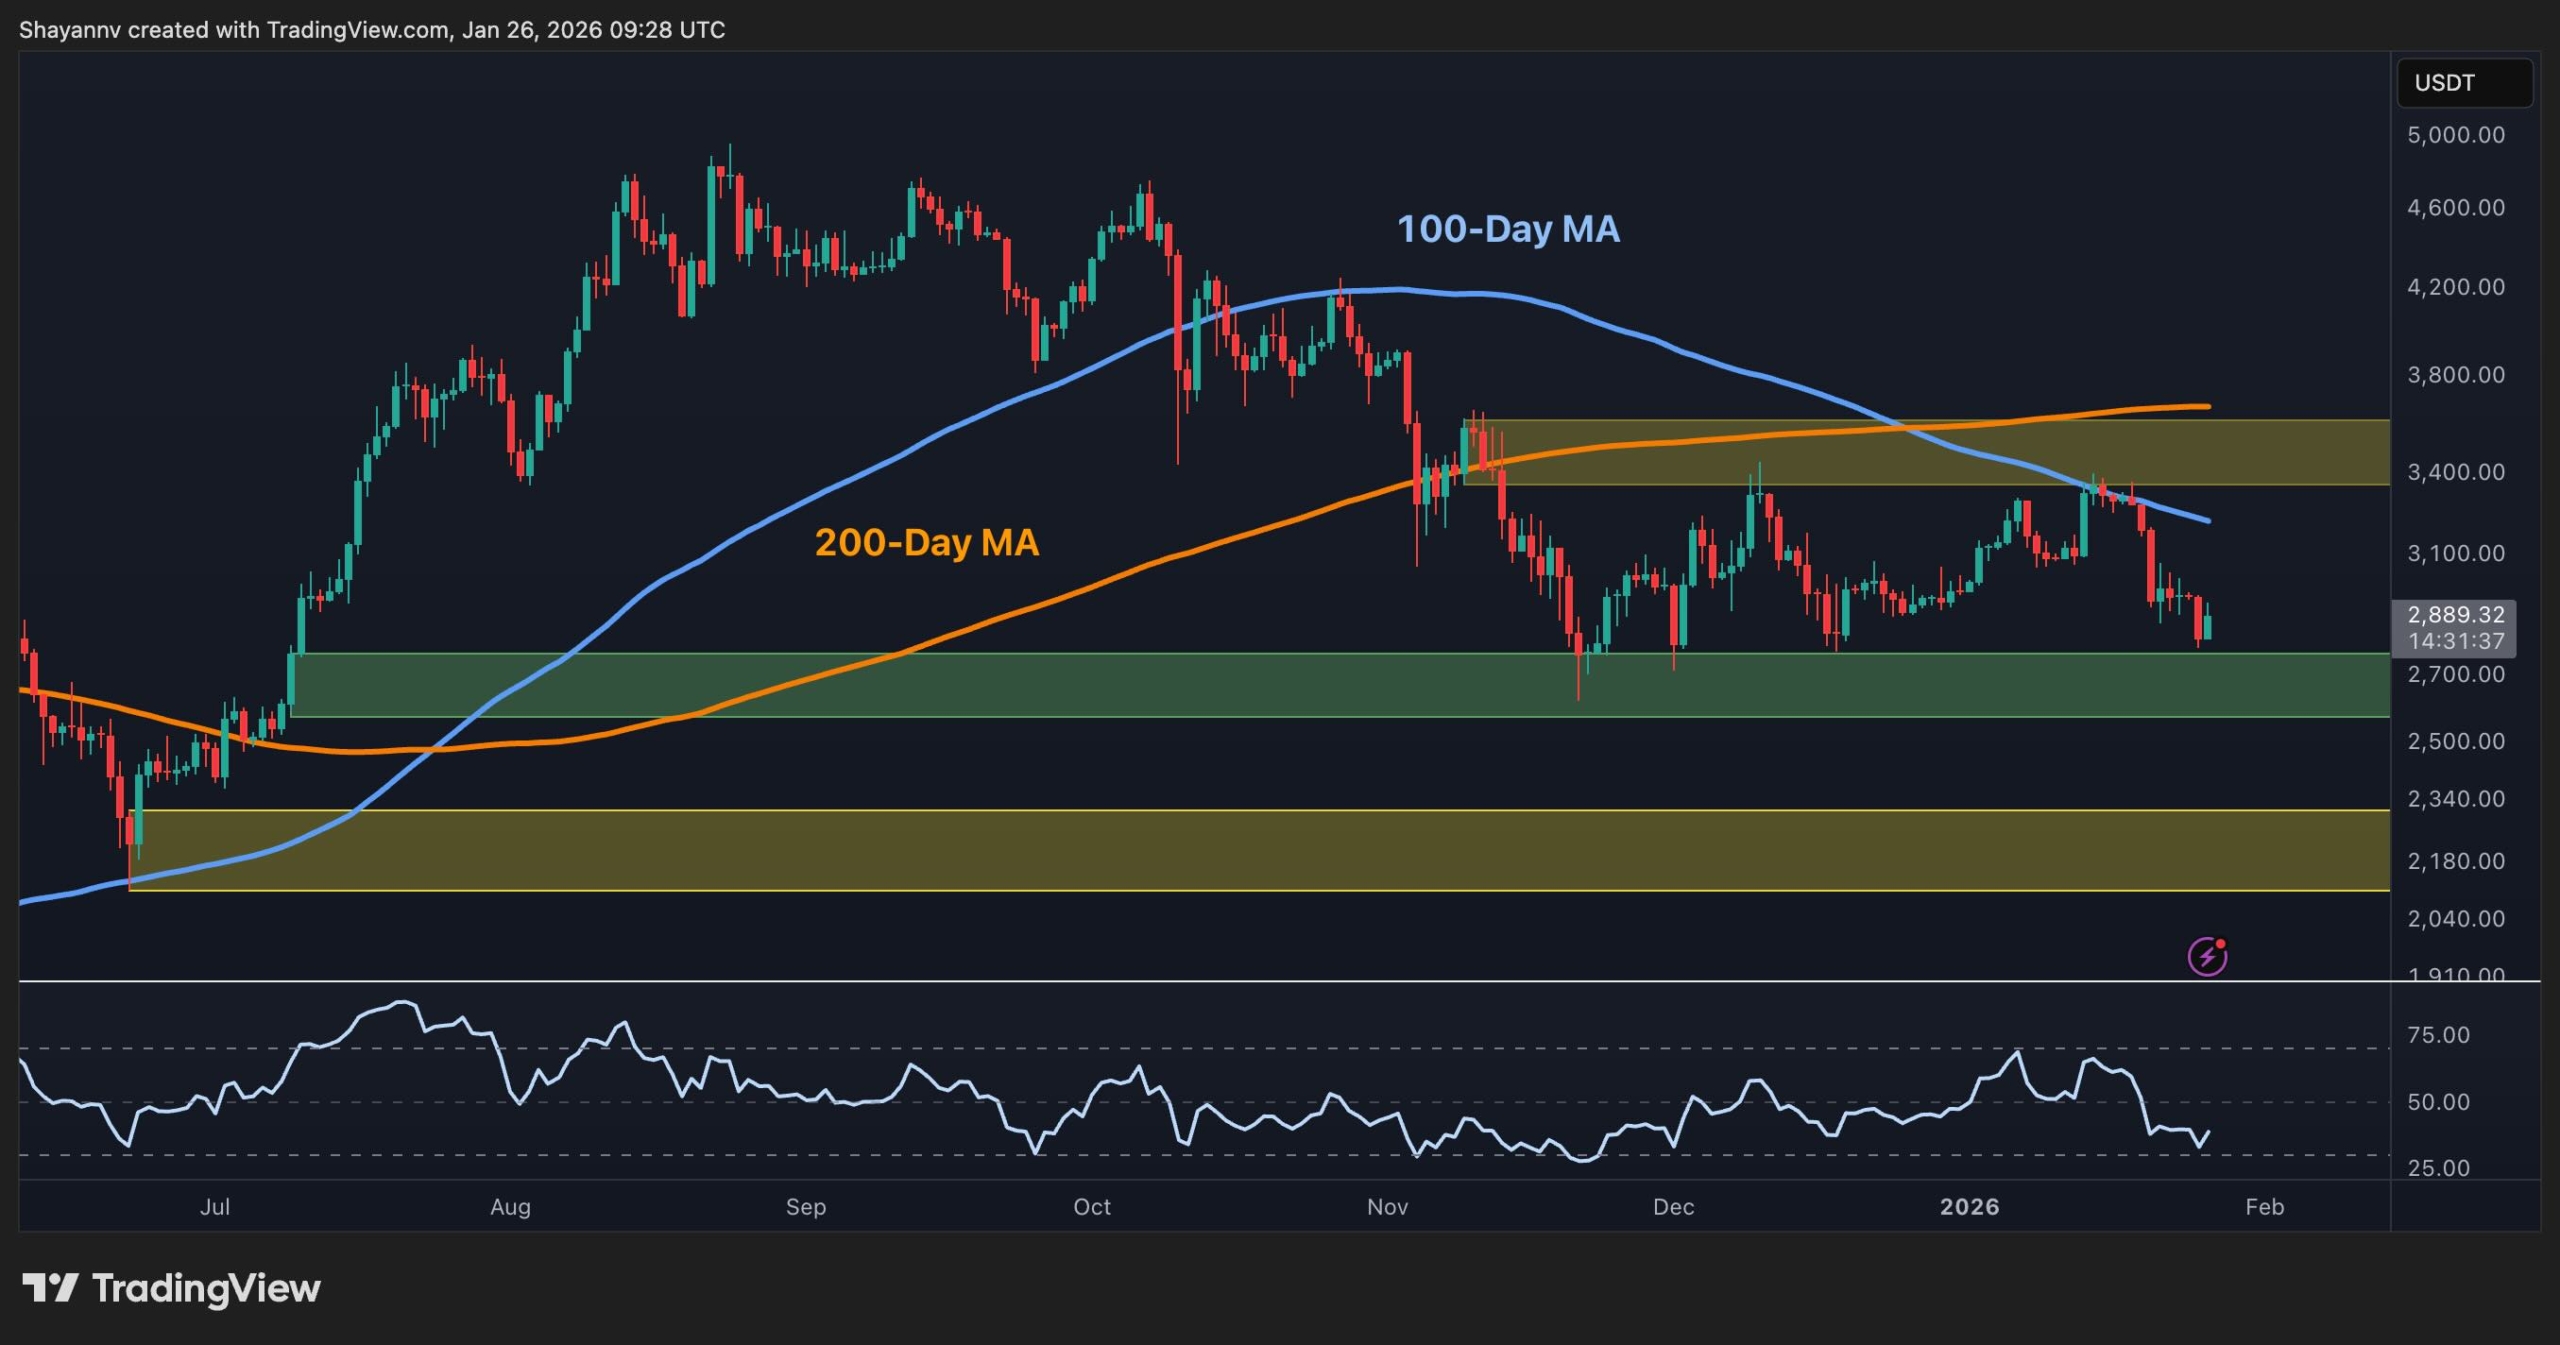Select the 200-Day MA label on the chart
Screen dimensions: 2560x1345
pos(928,542)
